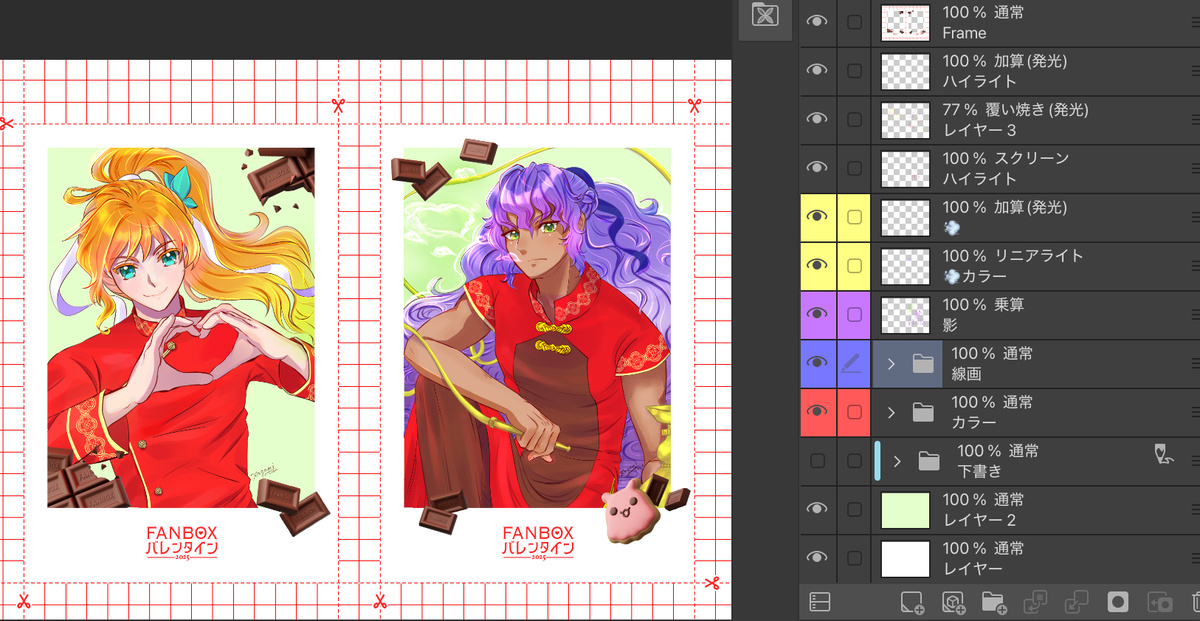
Task: Click the draft layer icon on 下書き row
Action: tap(1163, 456)
